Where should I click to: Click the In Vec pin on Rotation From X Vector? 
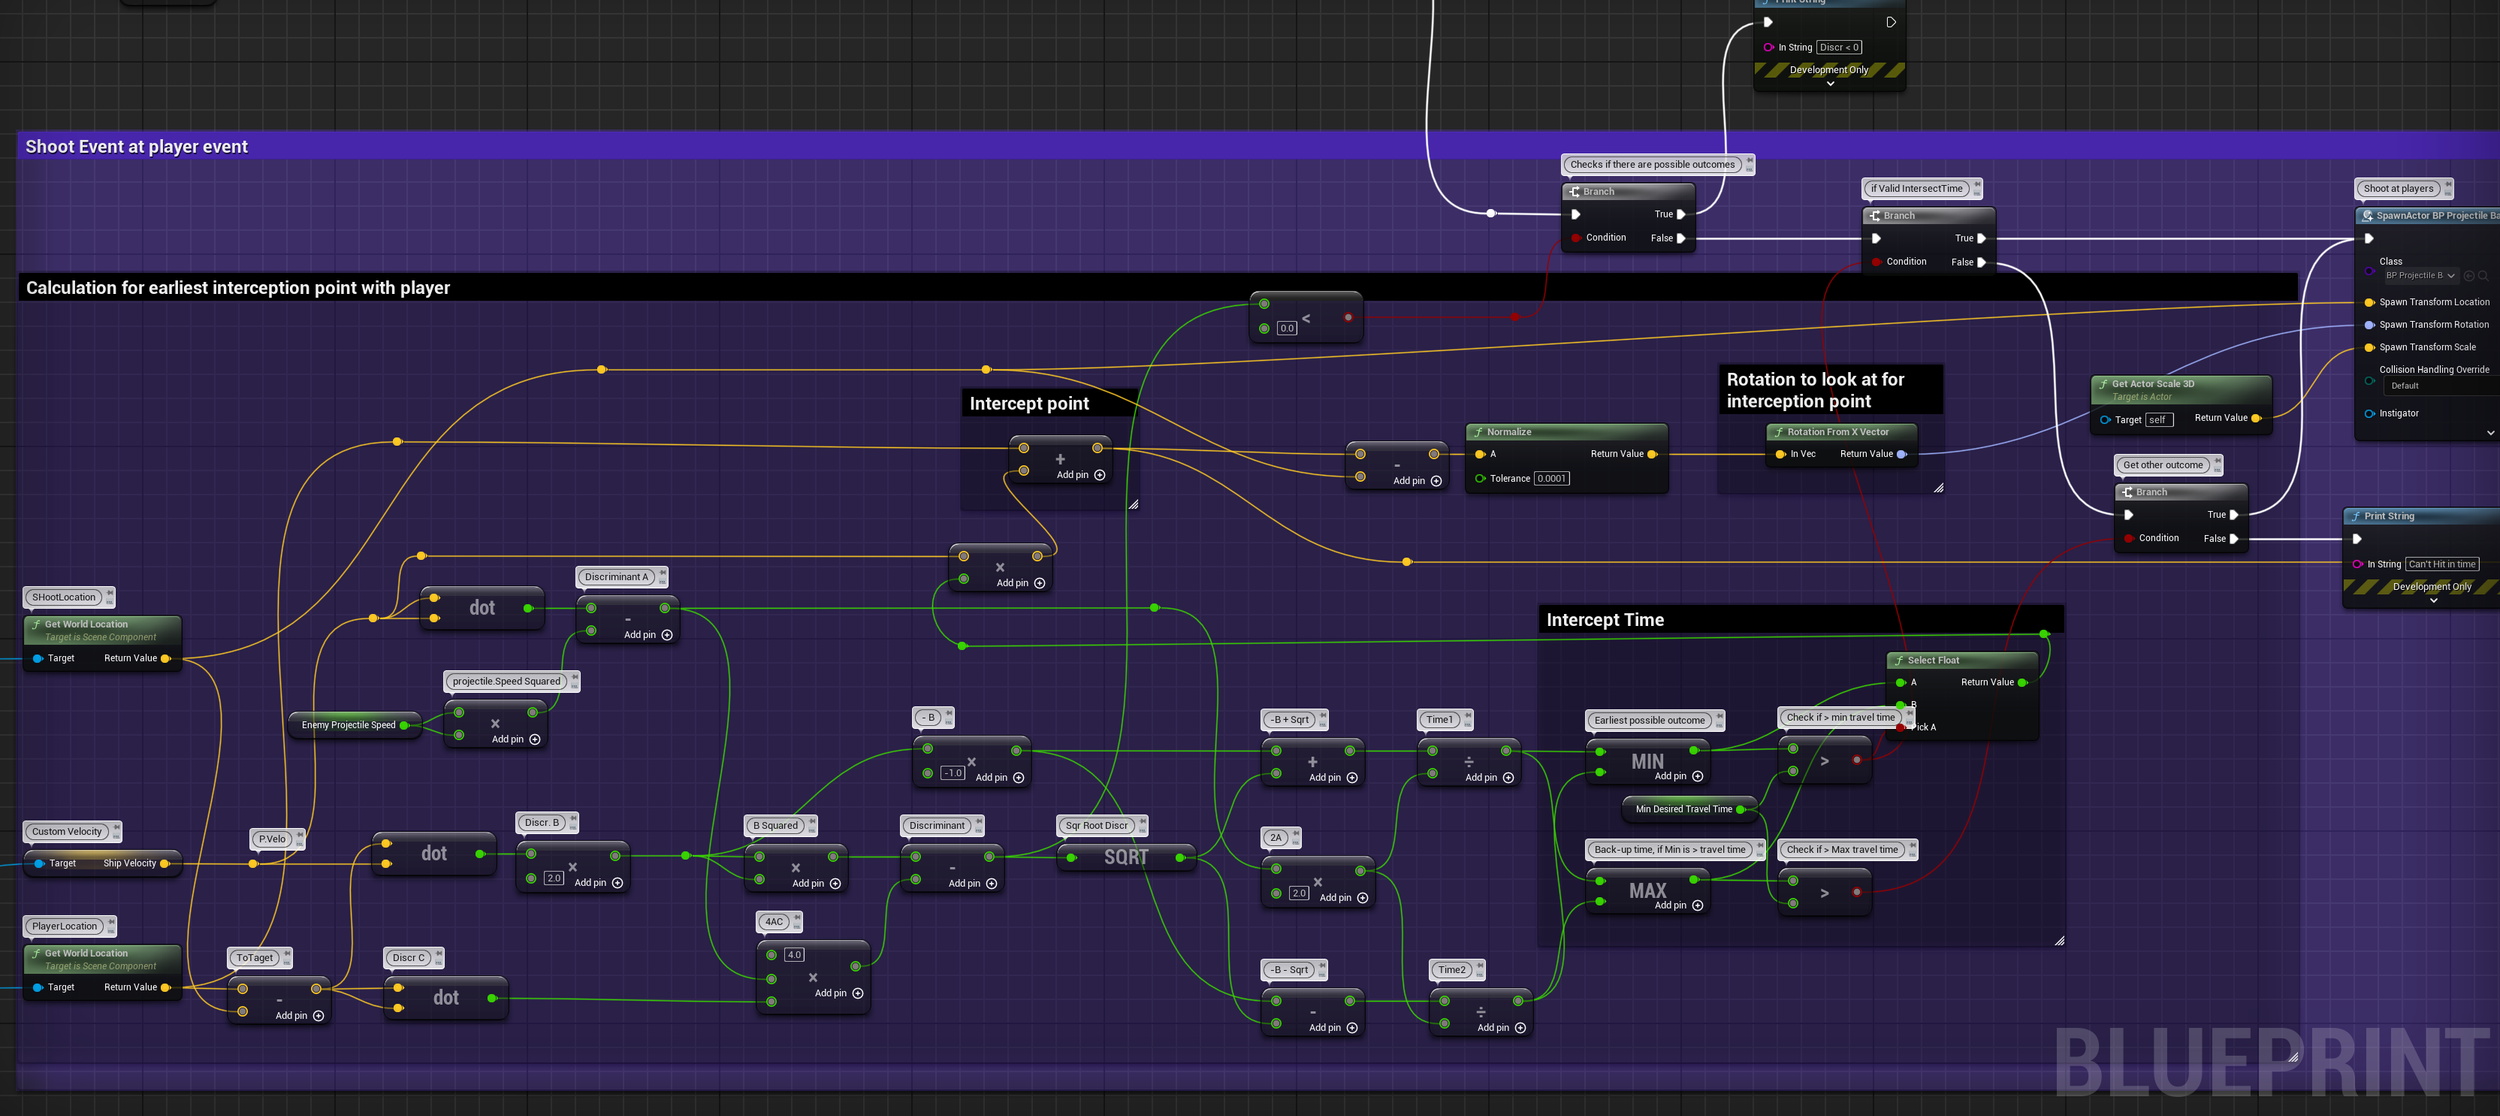[x=1780, y=454]
